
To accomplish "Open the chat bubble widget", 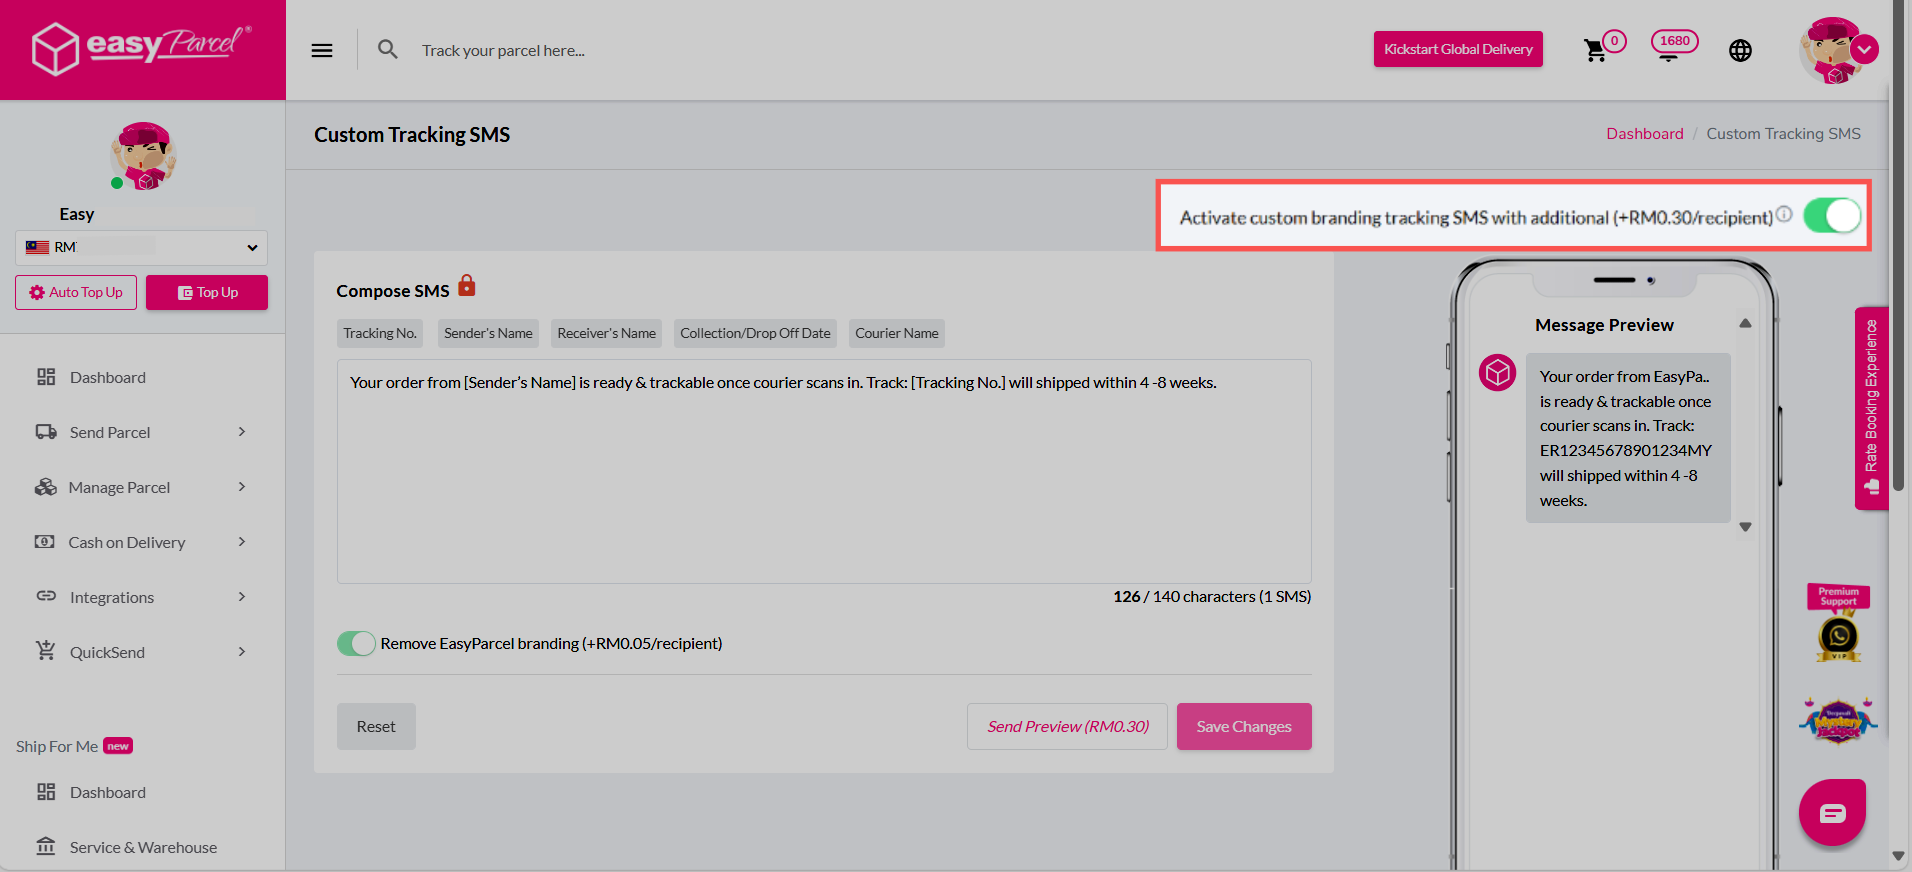I will [x=1832, y=812].
